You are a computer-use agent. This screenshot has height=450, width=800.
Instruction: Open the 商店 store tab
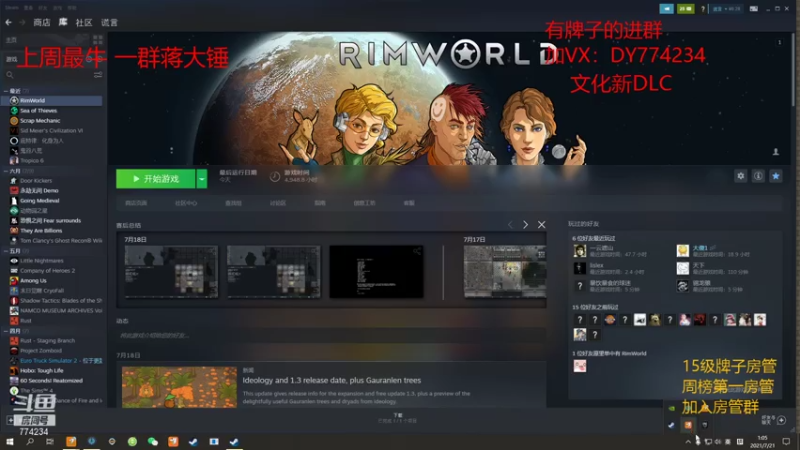[42, 22]
